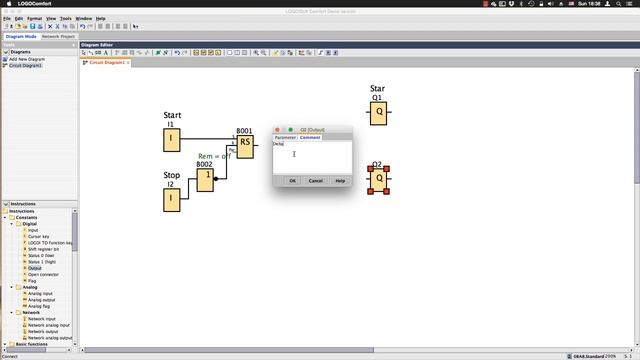Click the Undo arrow in the main toolbar
The height and width of the screenshot is (360, 640).
(82, 27)
